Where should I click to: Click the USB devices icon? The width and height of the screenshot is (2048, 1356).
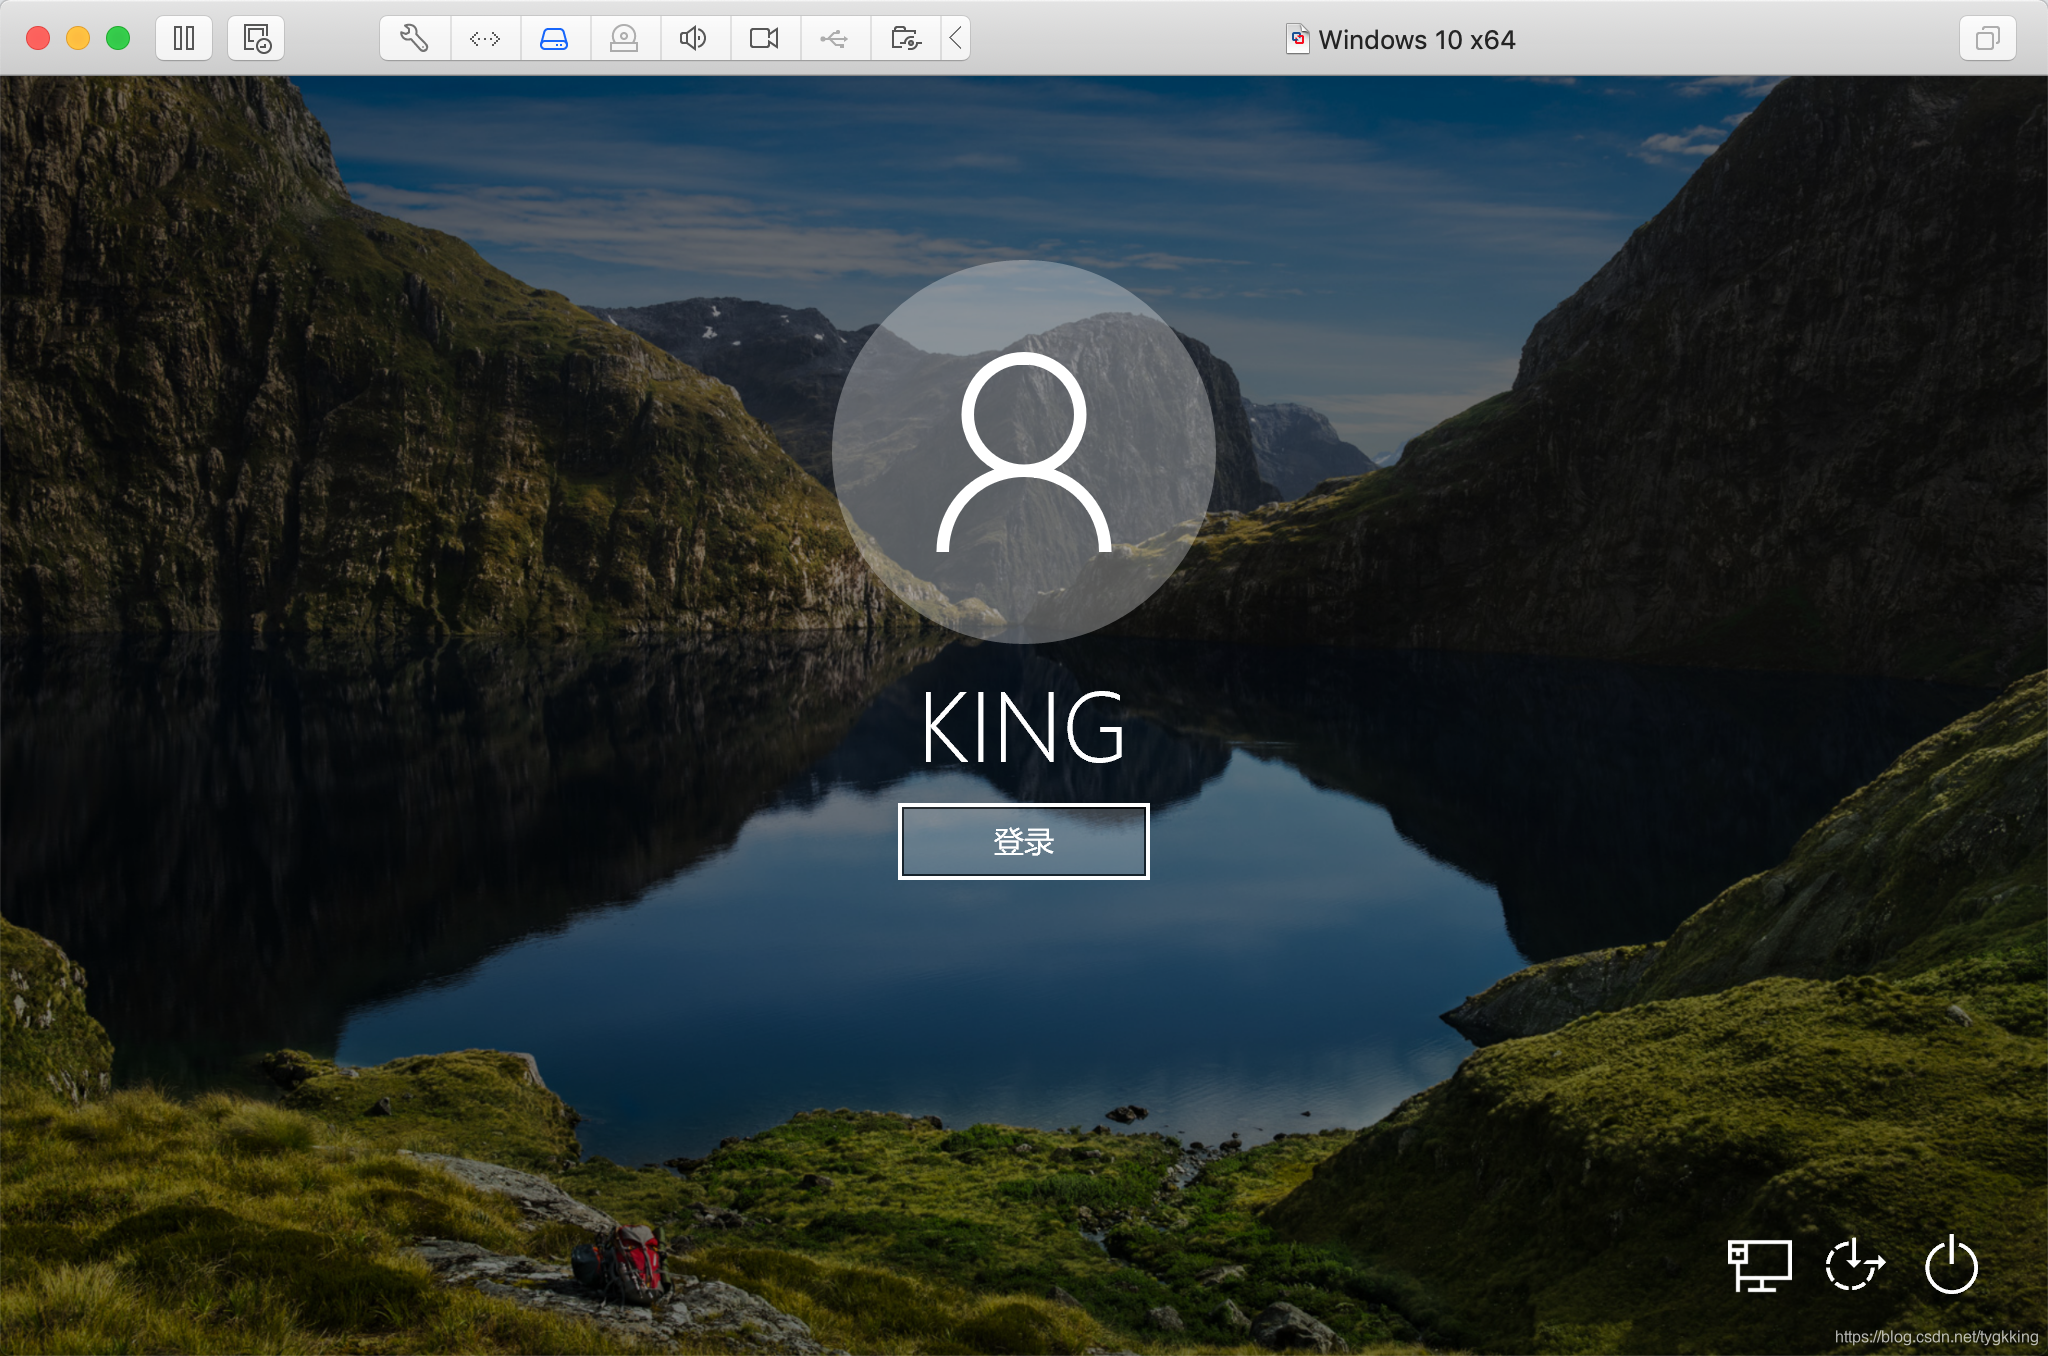(834, 39)
